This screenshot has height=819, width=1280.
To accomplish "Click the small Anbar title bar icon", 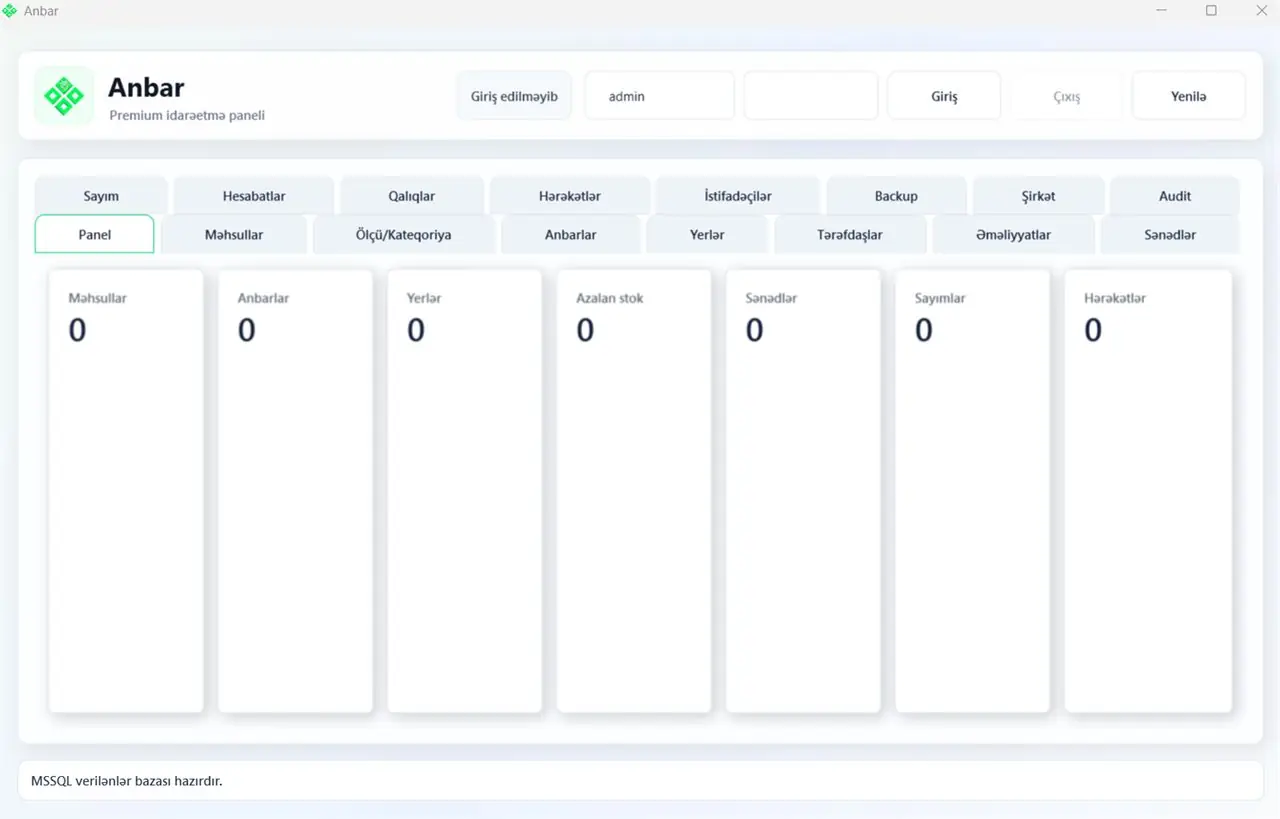I will (x=10, y=11).
